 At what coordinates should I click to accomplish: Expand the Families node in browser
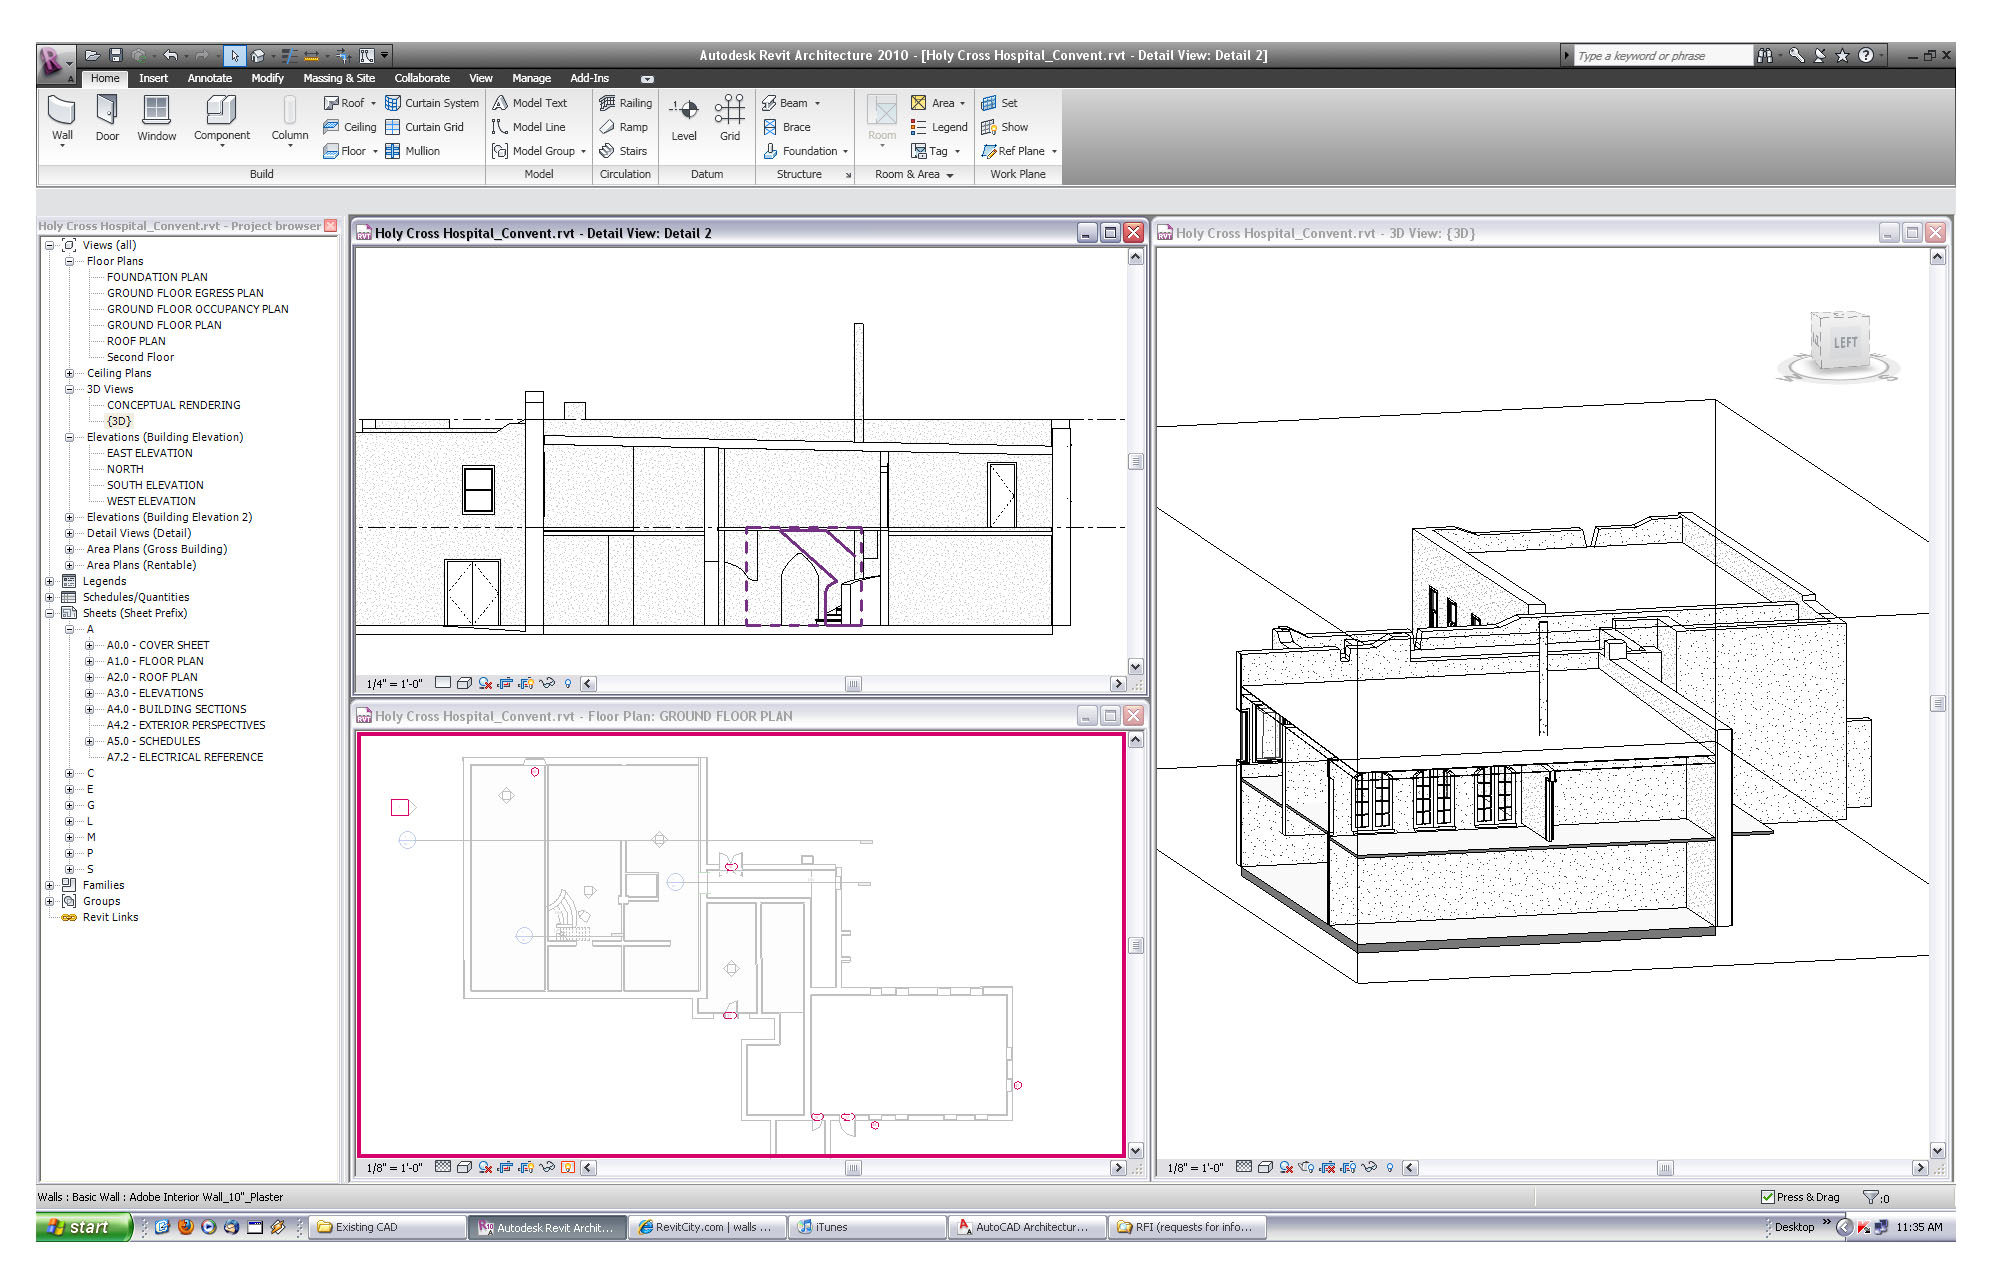50,885
